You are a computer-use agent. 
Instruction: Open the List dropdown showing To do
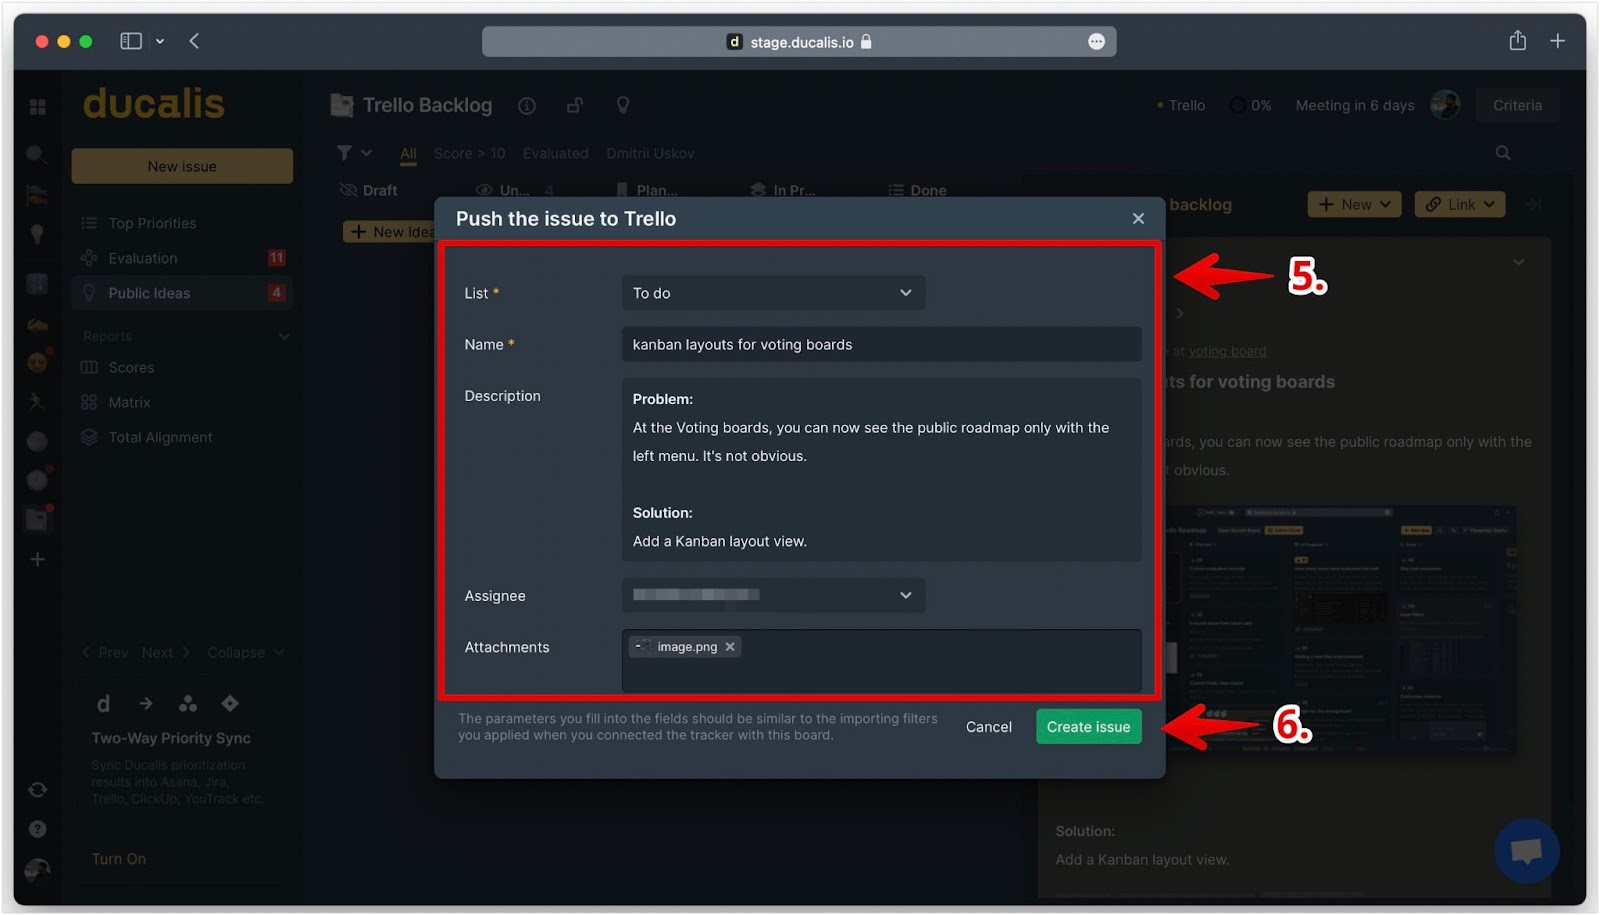point(773,293)
